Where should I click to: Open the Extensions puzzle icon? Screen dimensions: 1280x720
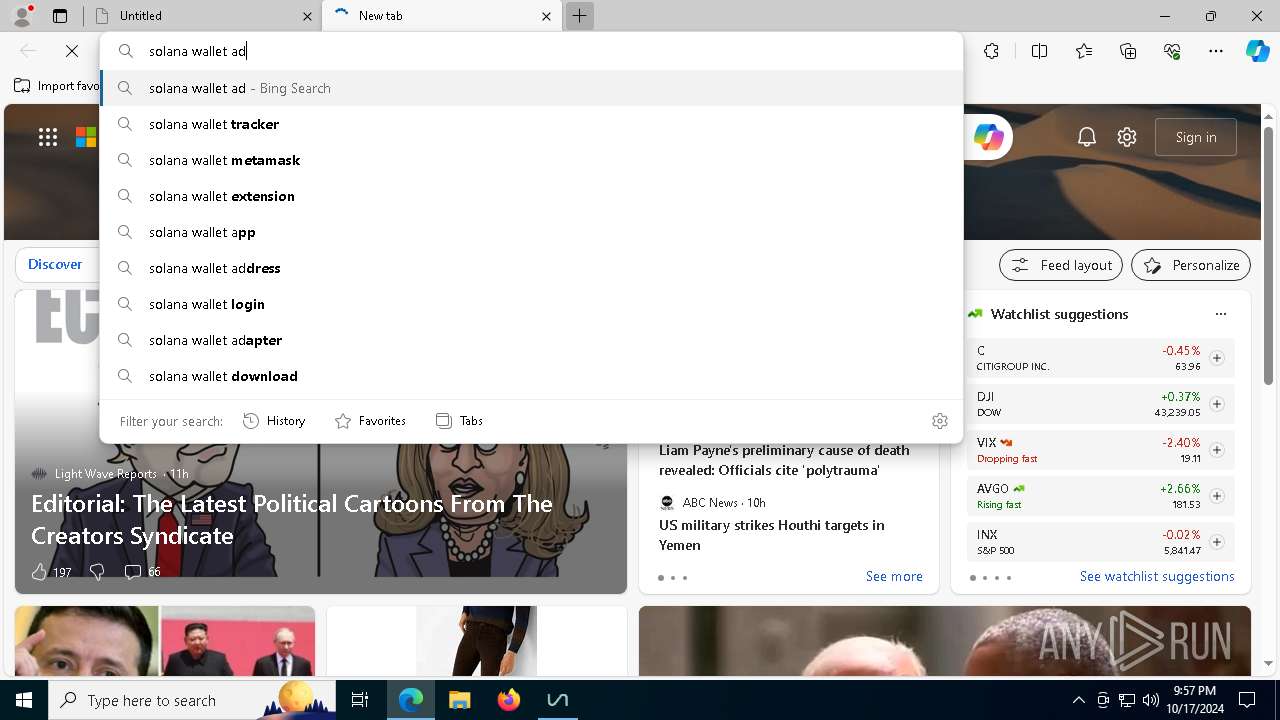pos(991,51)
